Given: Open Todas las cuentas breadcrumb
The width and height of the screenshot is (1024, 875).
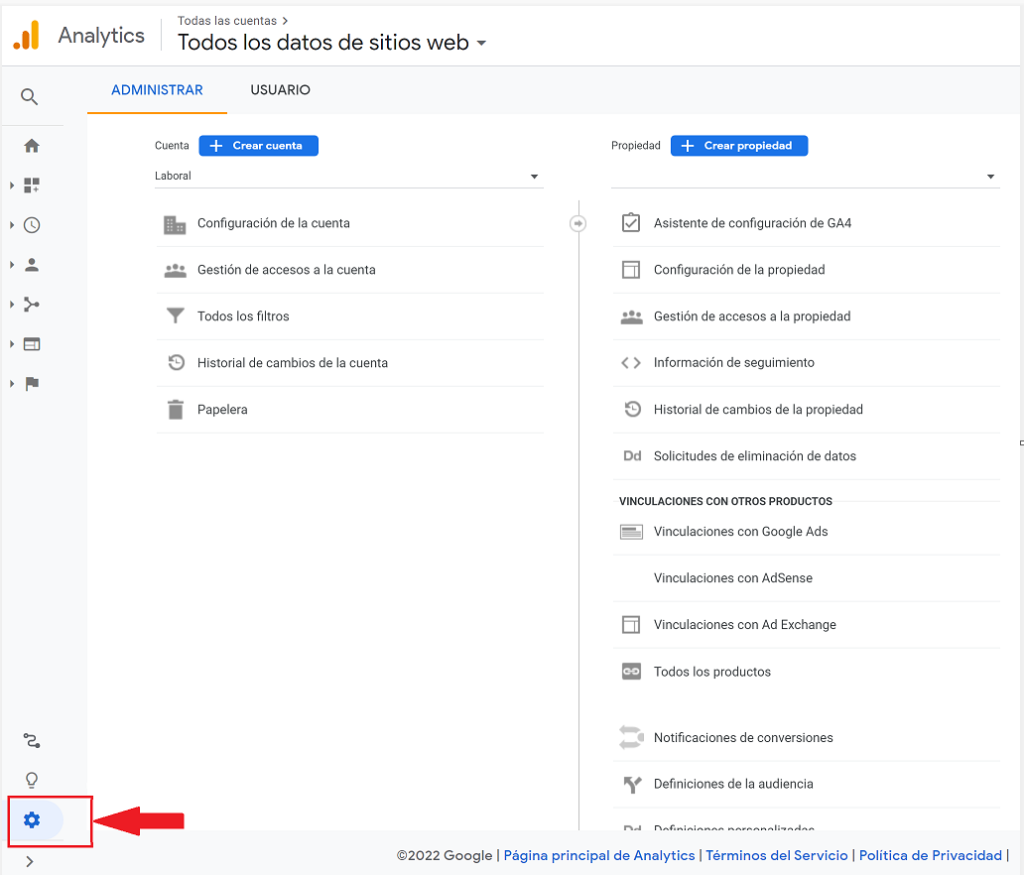Looking at the screenshot, I should coord(227,21).
